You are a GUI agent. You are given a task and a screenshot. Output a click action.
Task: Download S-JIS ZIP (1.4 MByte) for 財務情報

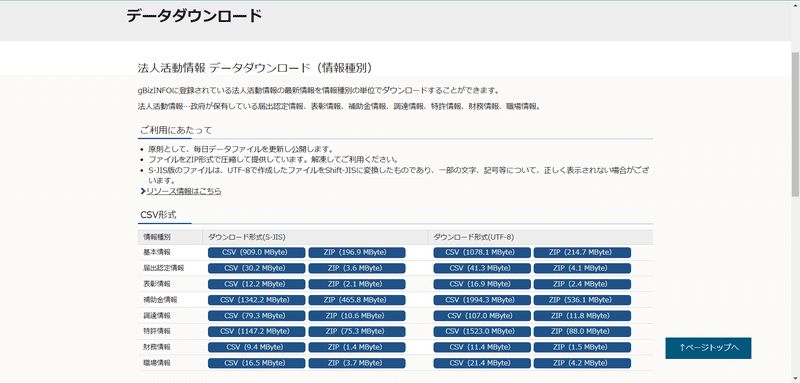[357, 347]
